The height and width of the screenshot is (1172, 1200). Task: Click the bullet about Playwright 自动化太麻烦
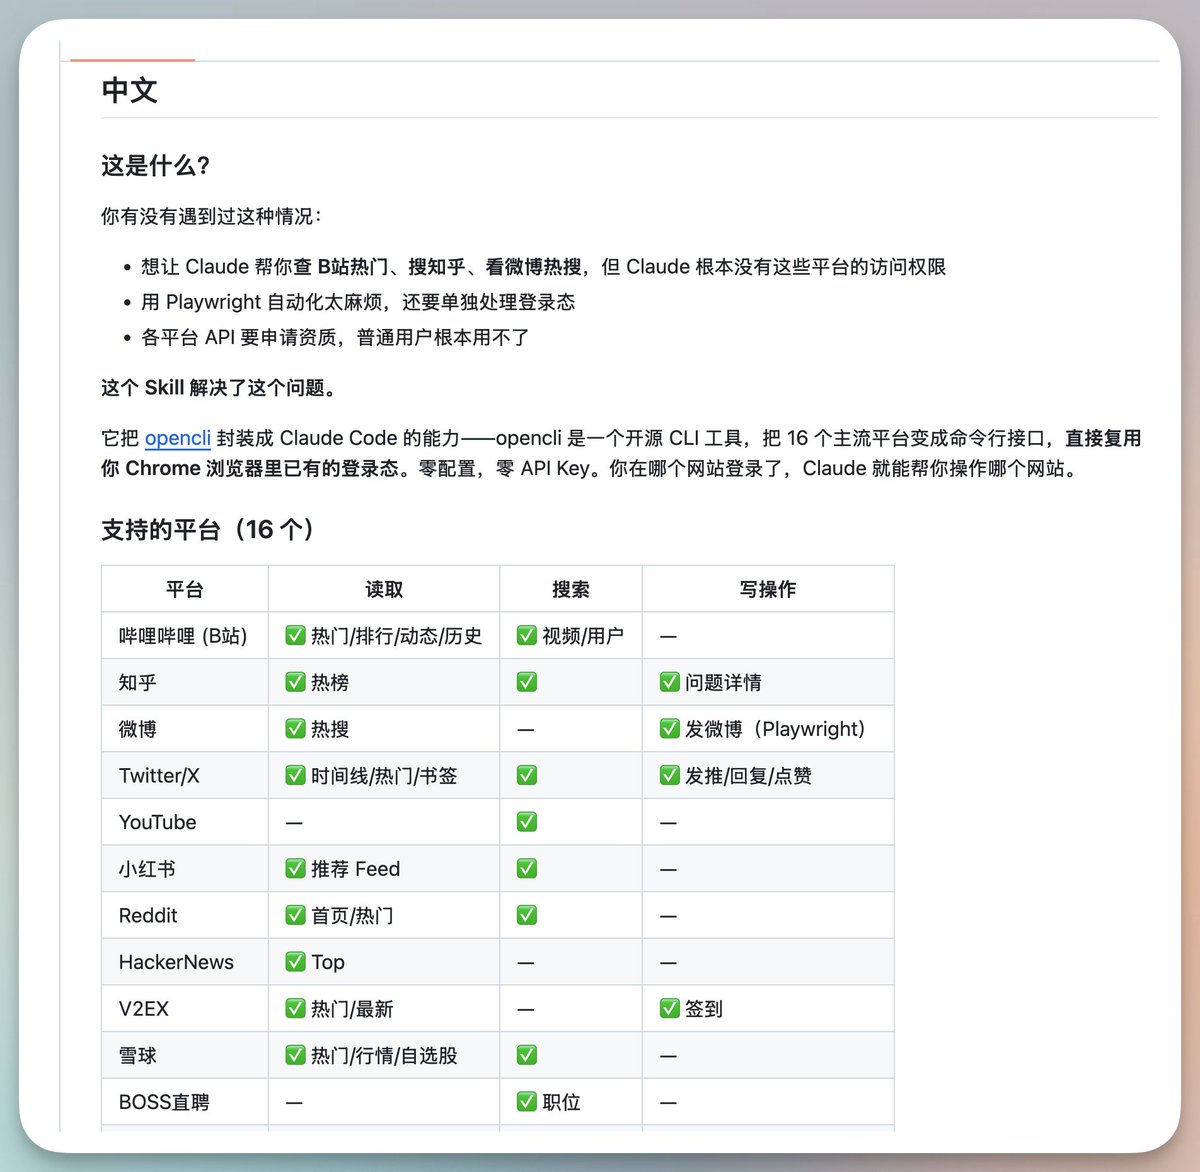(358, 302)
